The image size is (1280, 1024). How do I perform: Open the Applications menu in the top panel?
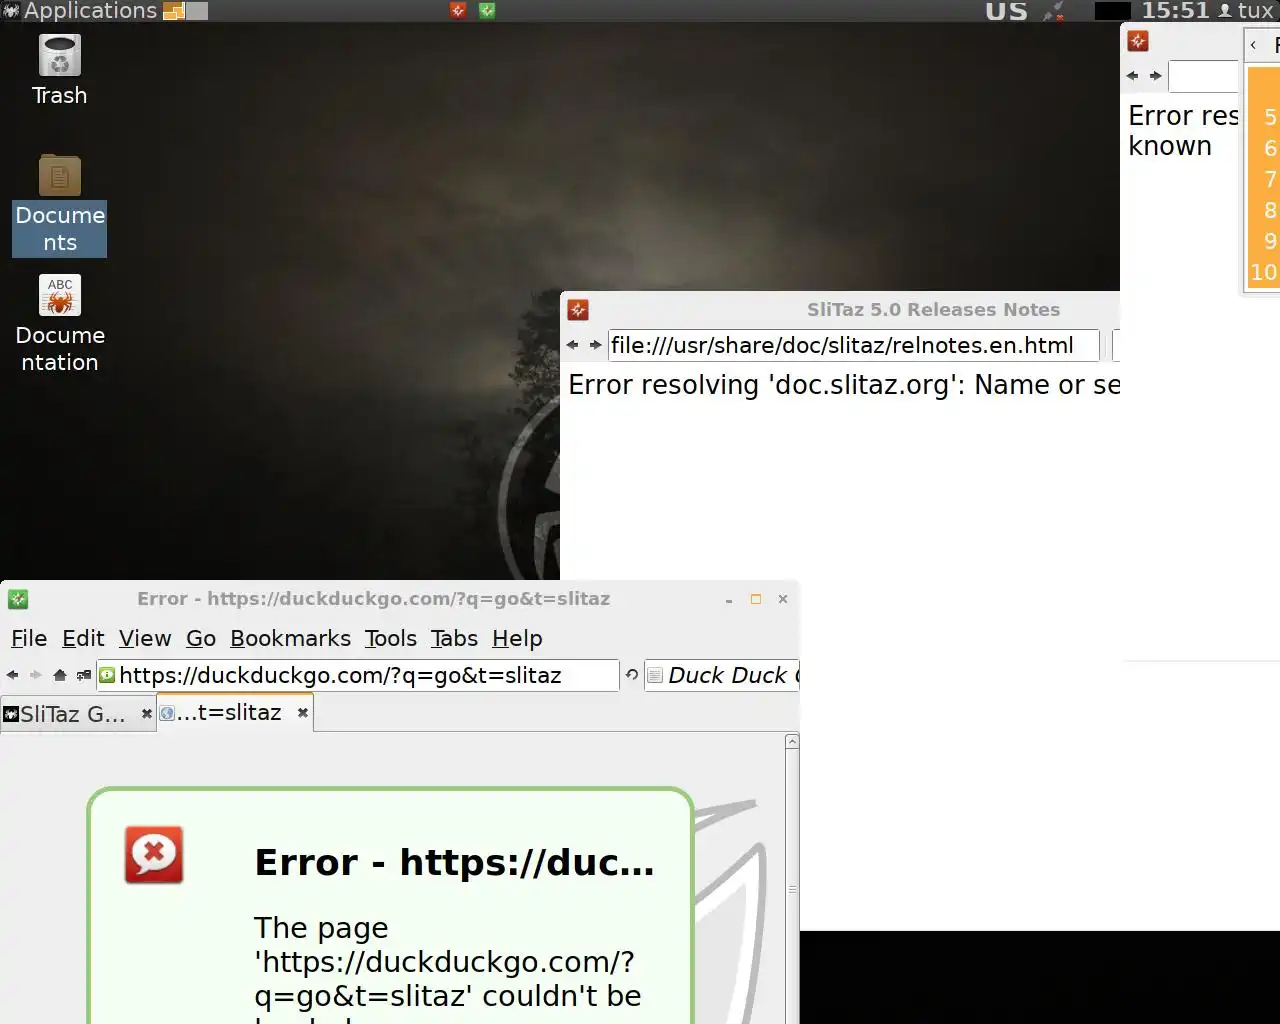[x=80, y=11]
